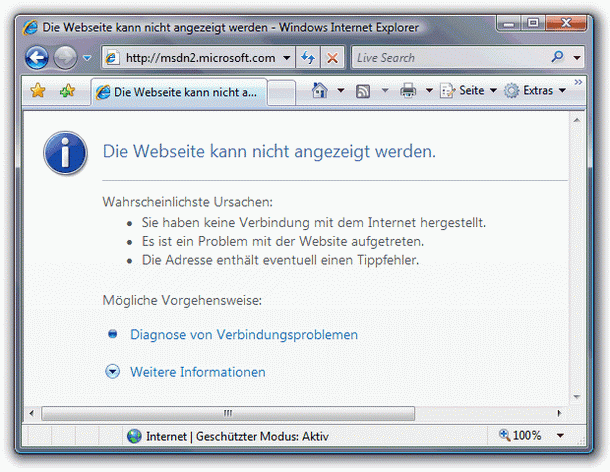Click the greyed Forward arrow button
610x472 pixels.
[x=65, y=58]
